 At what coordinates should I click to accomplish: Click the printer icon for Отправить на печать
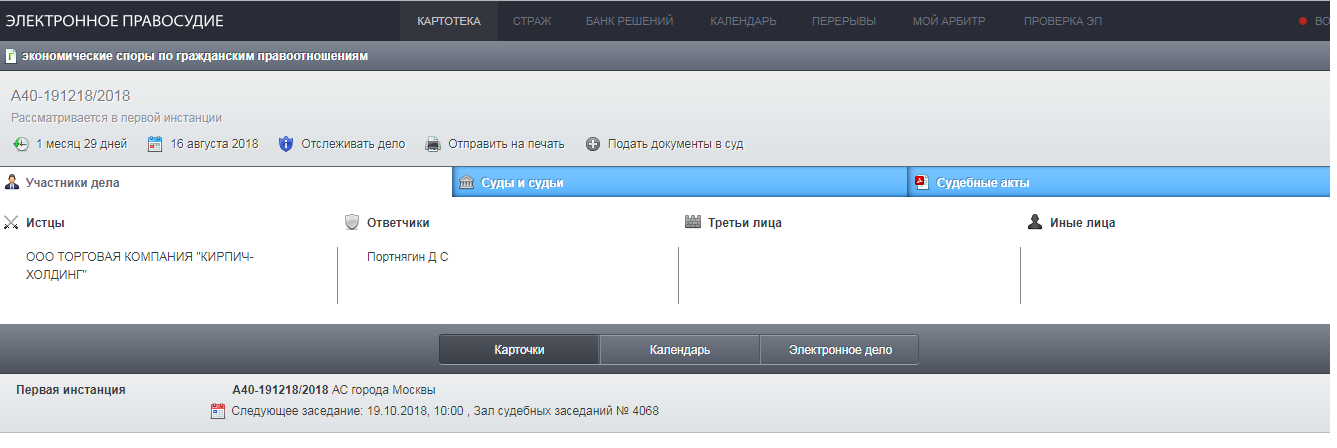pos(433,144)
